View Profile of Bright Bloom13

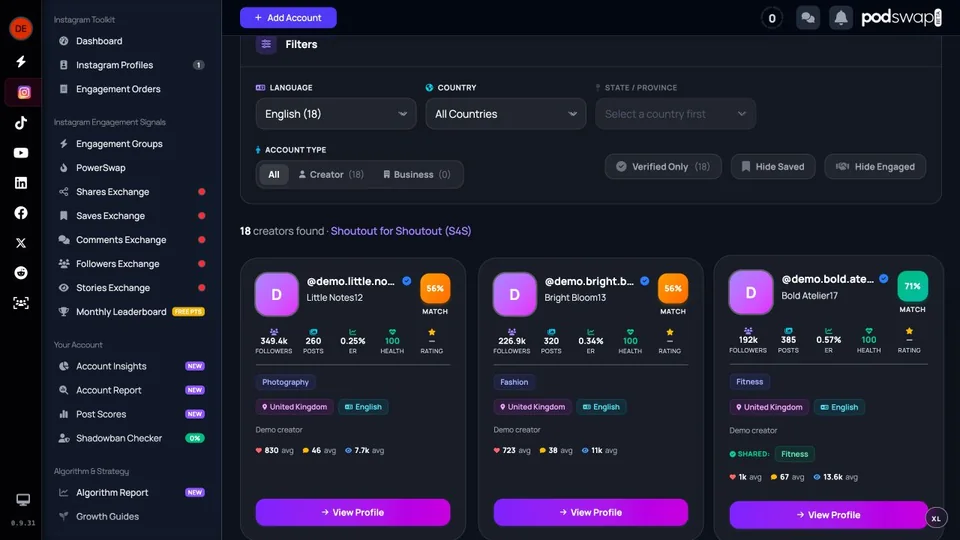(591, 512)
